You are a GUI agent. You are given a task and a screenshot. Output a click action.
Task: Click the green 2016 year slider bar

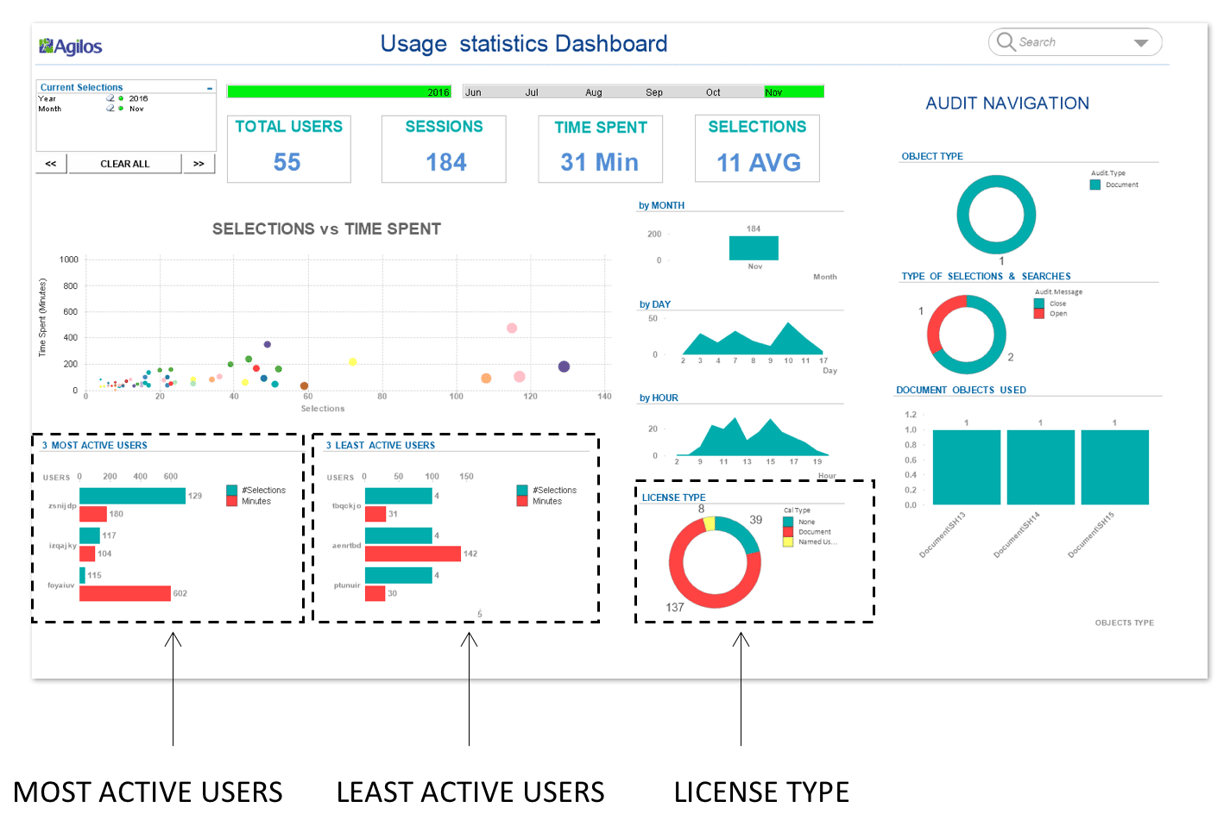coord(340,90)
